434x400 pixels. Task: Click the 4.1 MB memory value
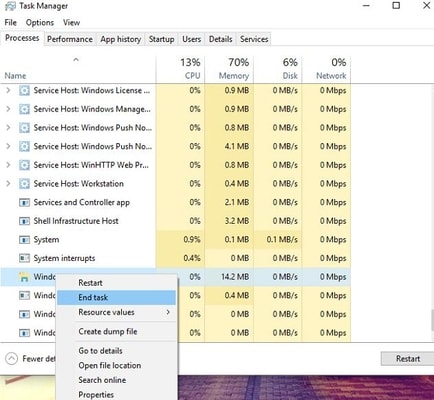point(237,146)
